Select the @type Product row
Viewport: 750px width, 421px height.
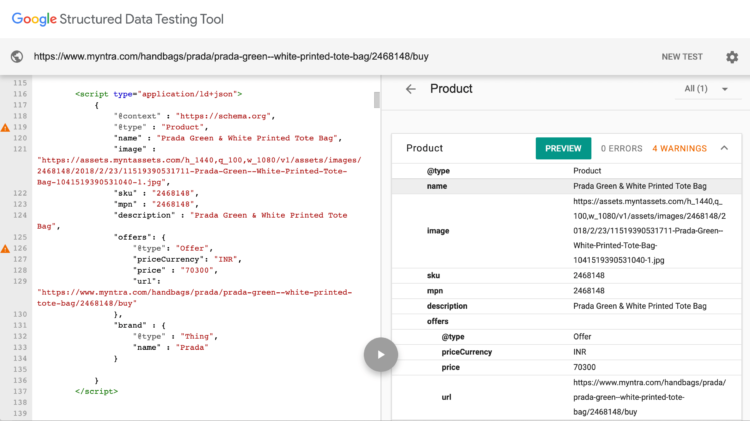pyautogui.click(x=567, y=171)
